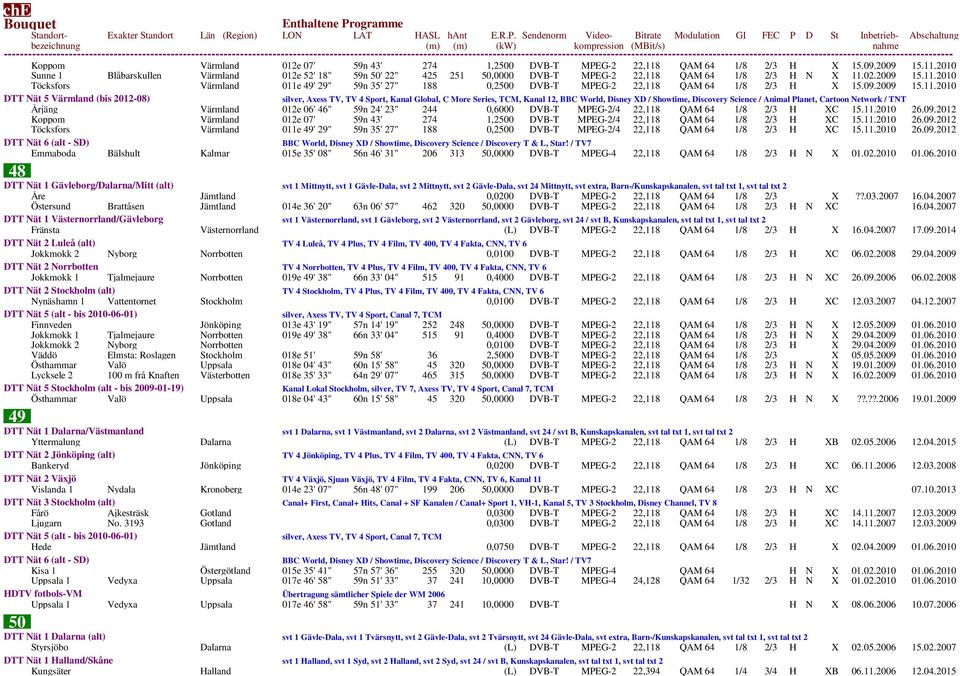Click the green channel 49 badge

pyautogui.click(x=17, y=416)
